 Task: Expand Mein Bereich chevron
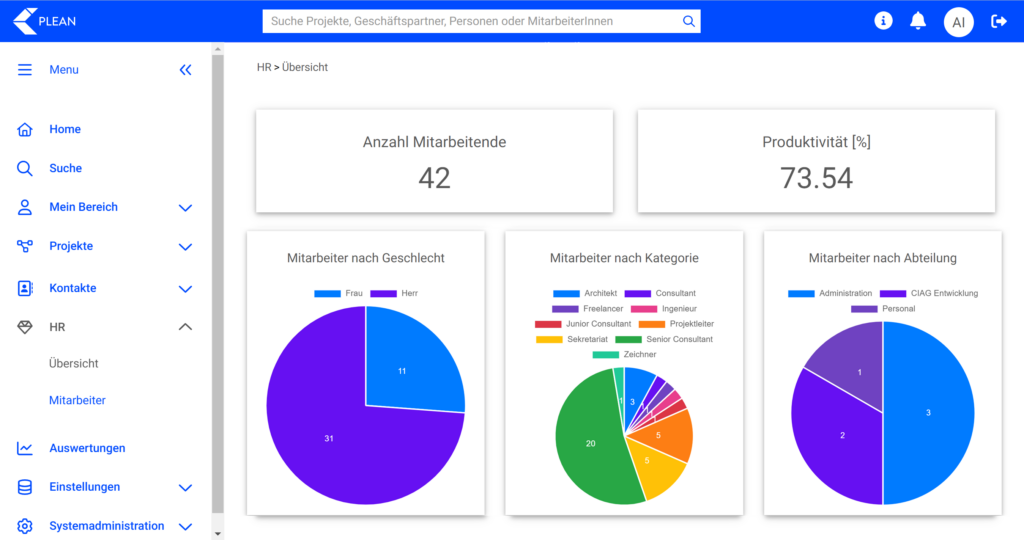[x=185, y=208]
